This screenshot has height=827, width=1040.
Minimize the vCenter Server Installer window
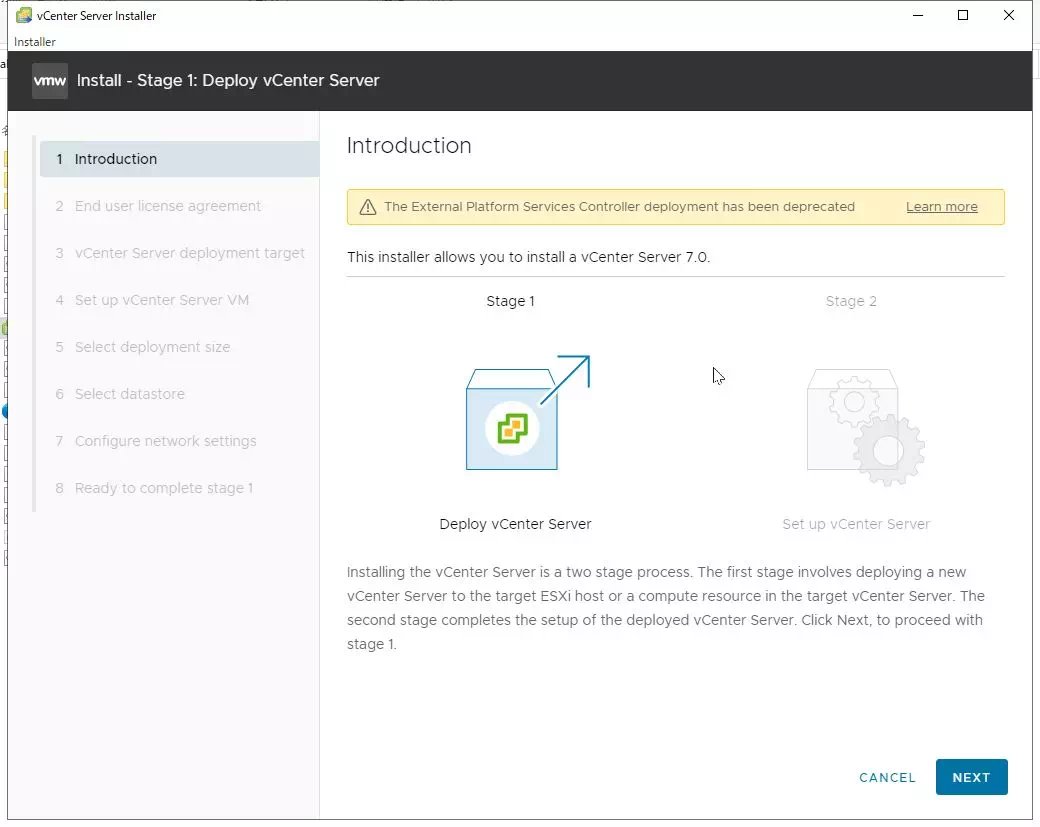918,15
